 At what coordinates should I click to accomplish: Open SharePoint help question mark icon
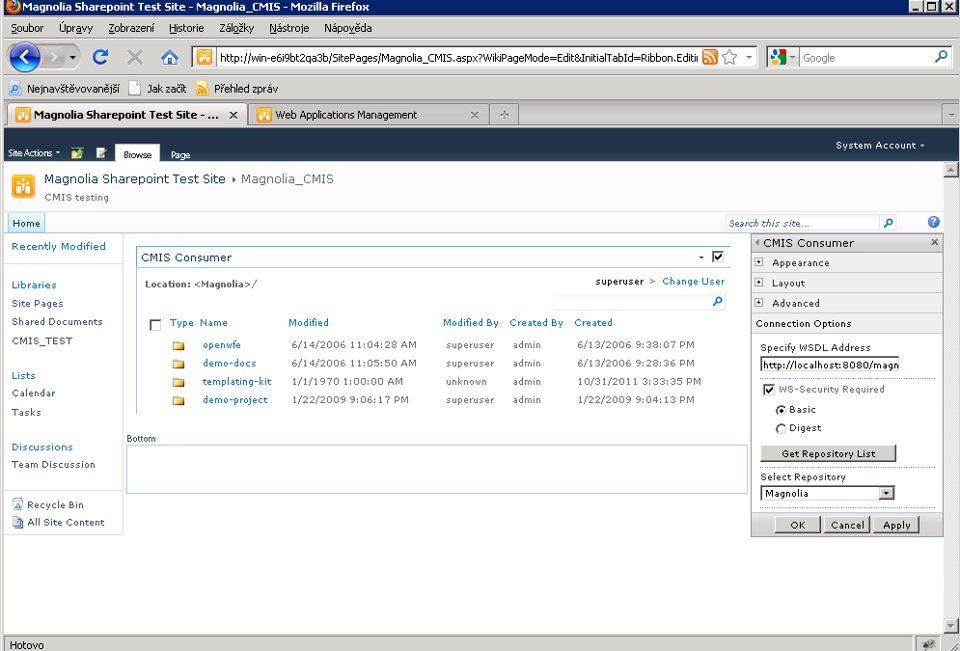[934, 222]
